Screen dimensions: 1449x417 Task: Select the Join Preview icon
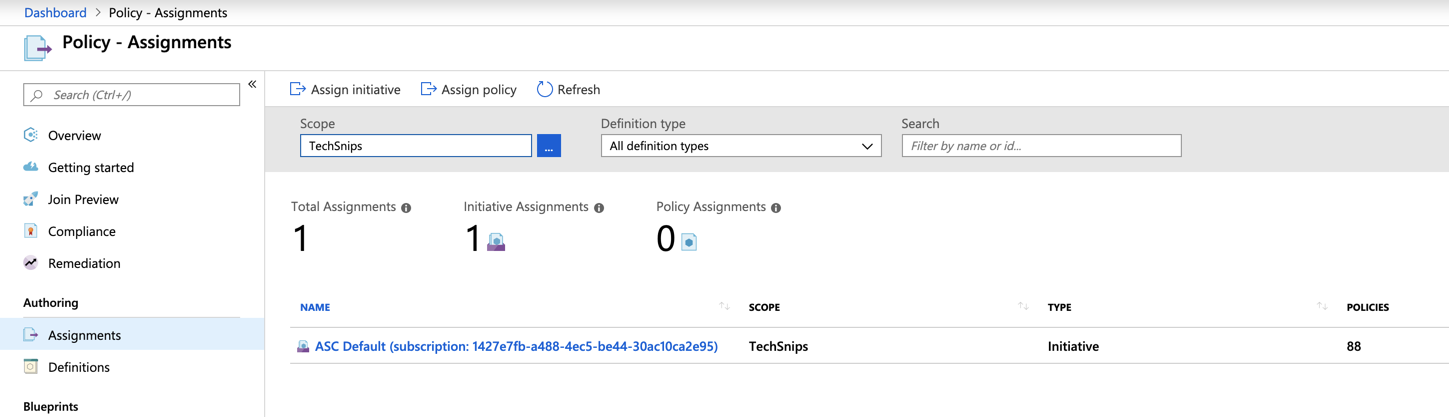pyautogui.click(x=31, y=199)
